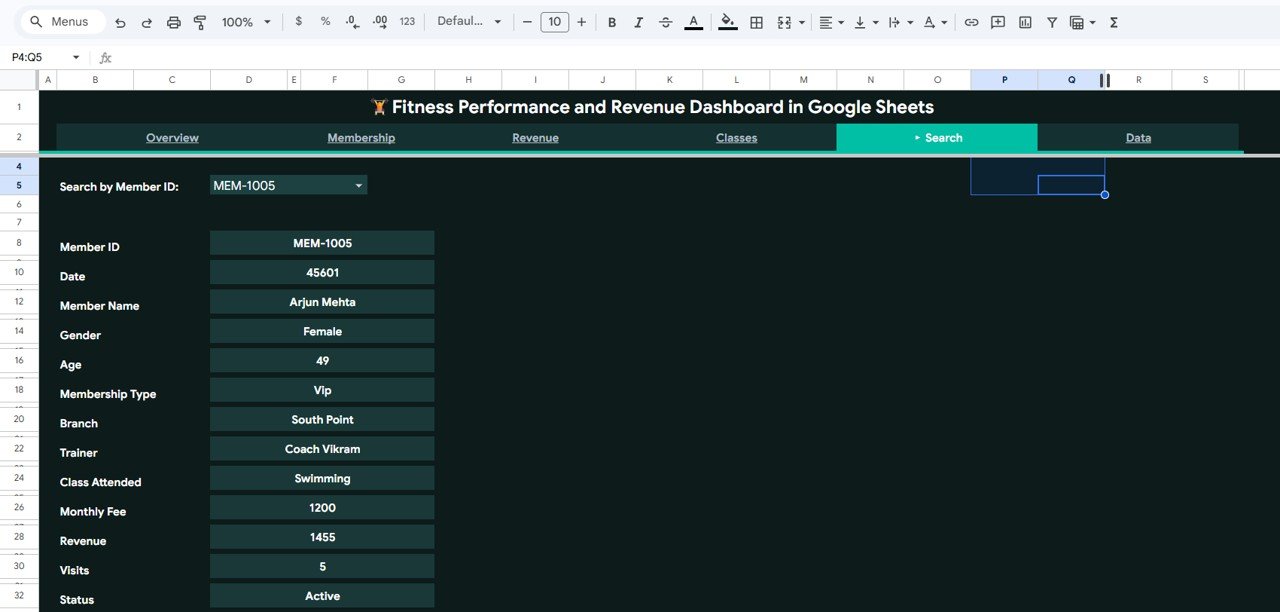Select the paint format tool
1280x612 pixels.
pos(200,21)
